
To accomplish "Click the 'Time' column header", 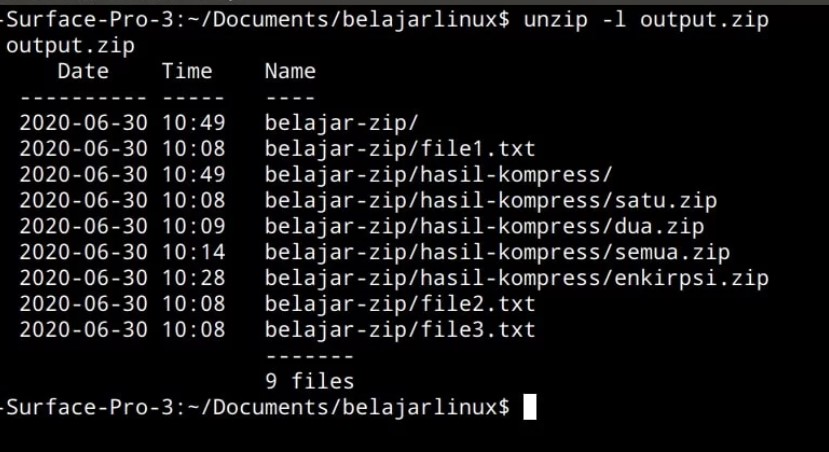I will [187, 71].
